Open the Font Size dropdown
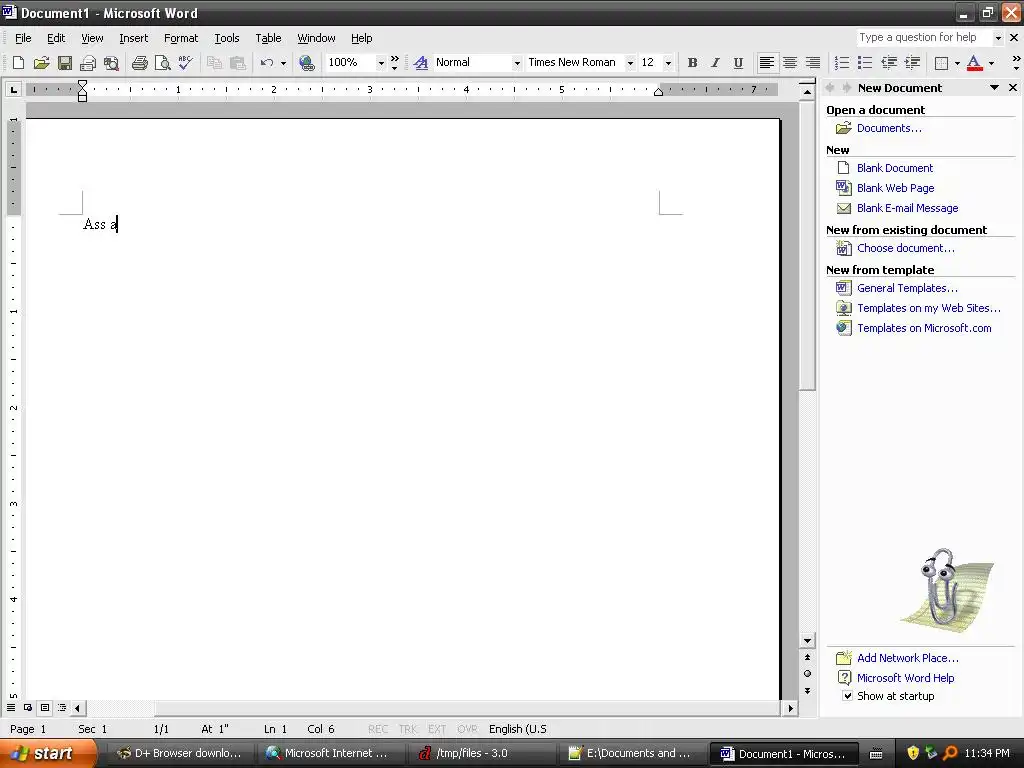The image size is (1024, 768). pos(668,63)
